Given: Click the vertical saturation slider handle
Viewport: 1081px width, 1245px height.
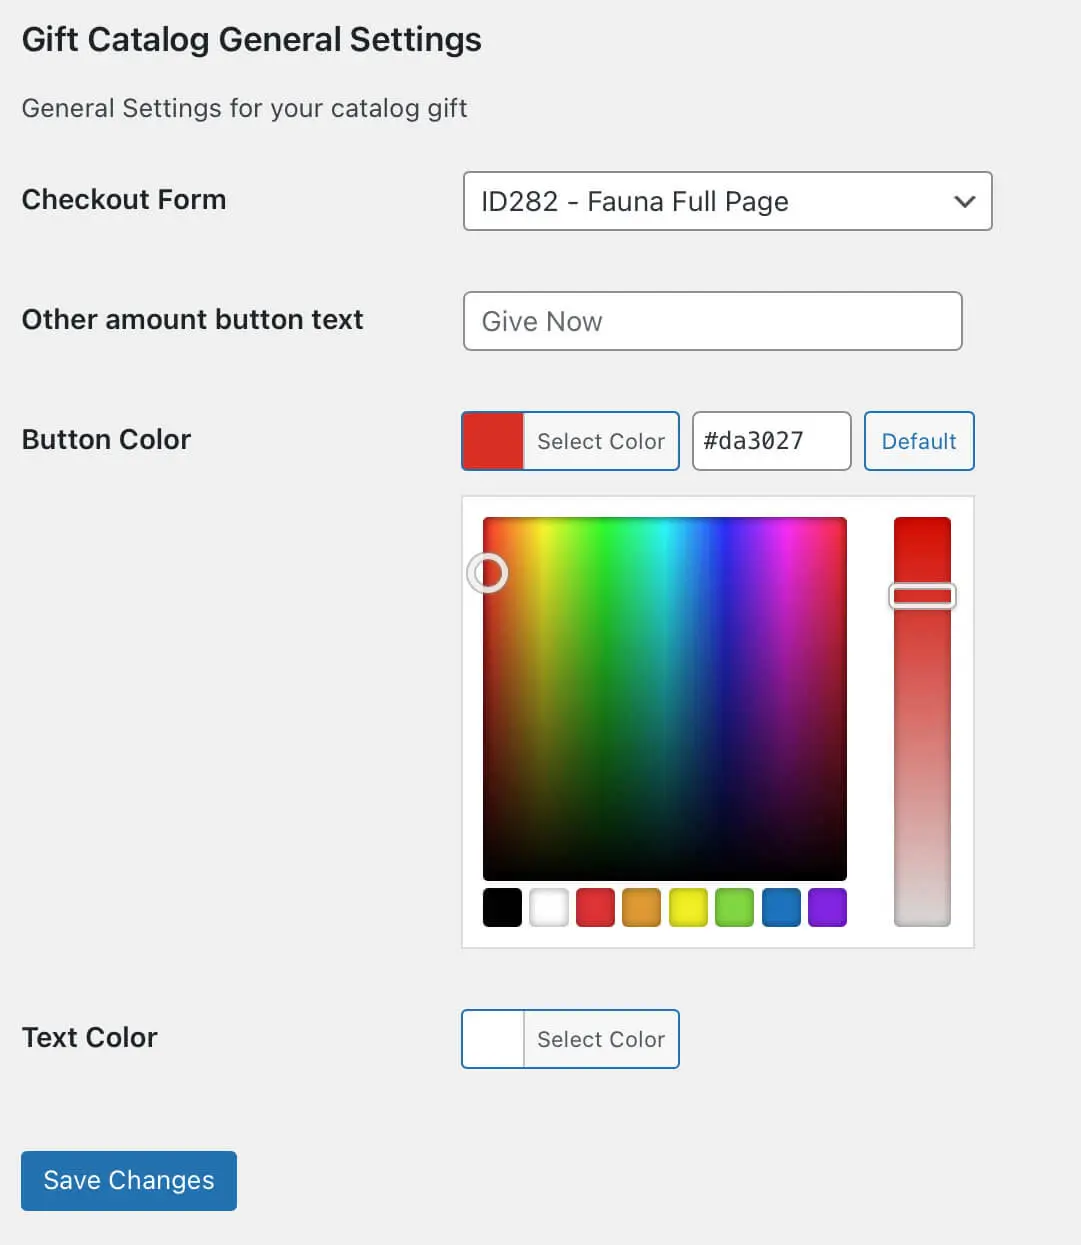Looking at the screenshot, I should [922, 597].
